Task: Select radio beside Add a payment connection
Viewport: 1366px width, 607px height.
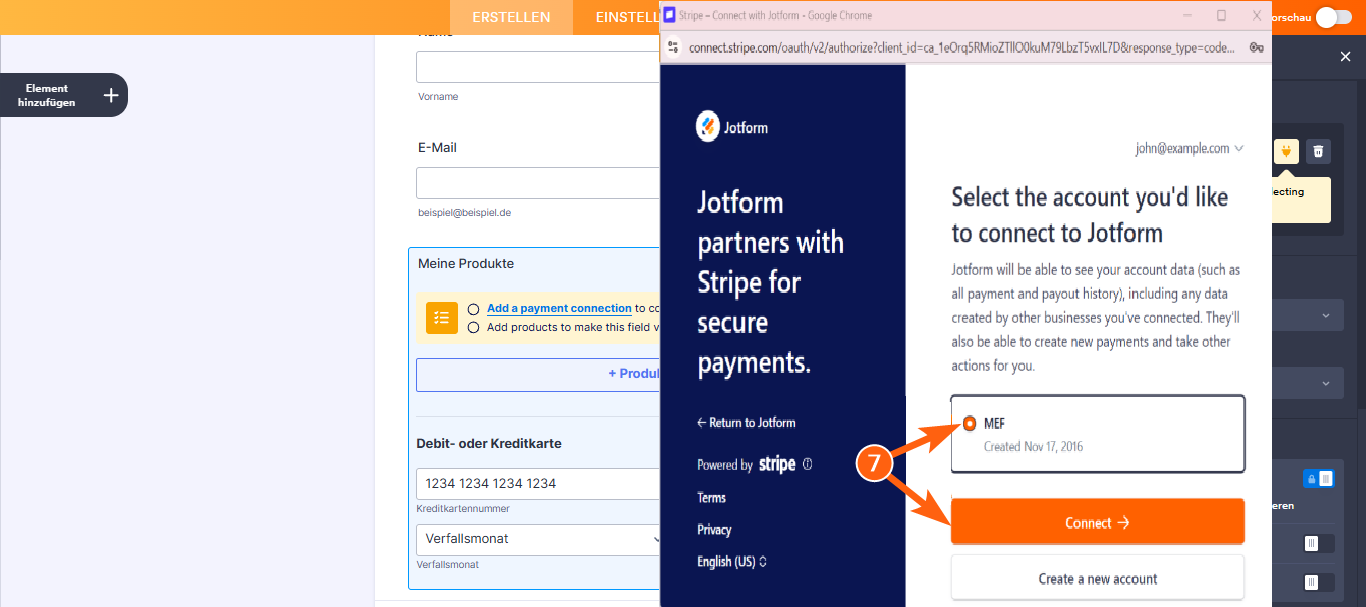Action: [473, 309]
